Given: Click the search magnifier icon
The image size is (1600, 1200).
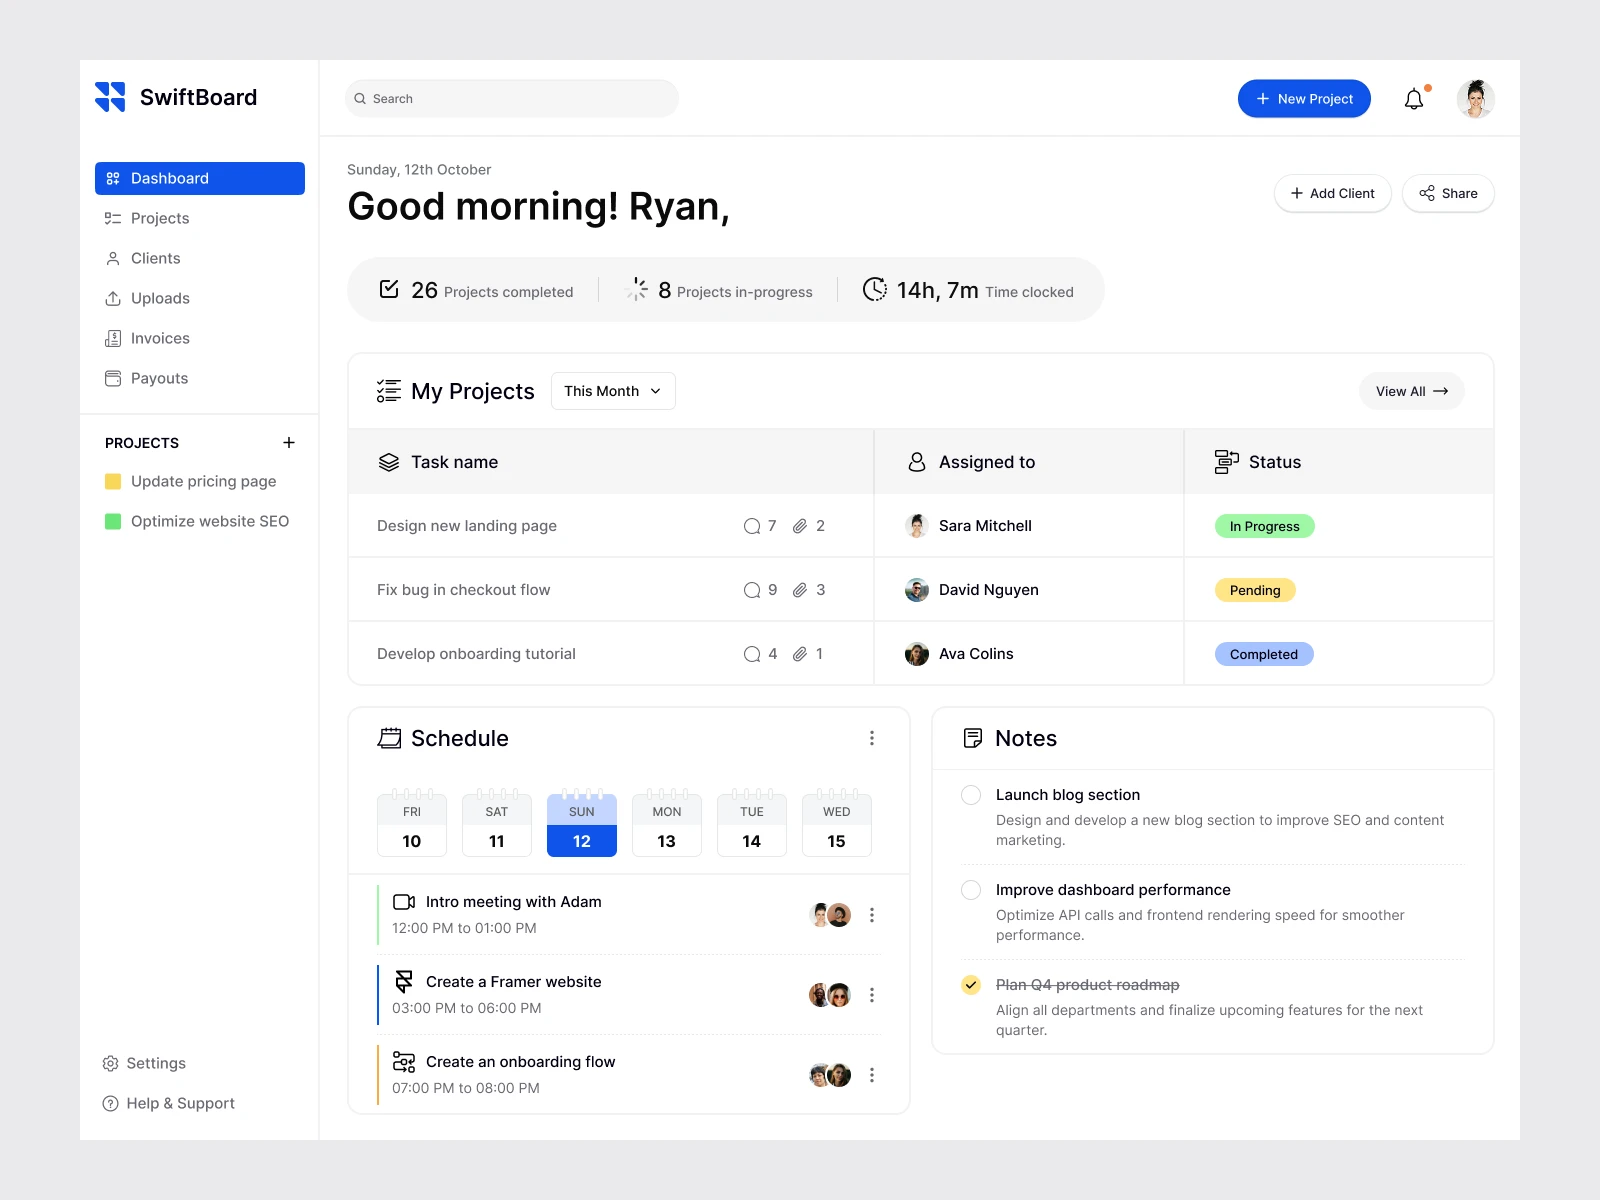Looking at the screenshot, I should (x=360, y=99).
